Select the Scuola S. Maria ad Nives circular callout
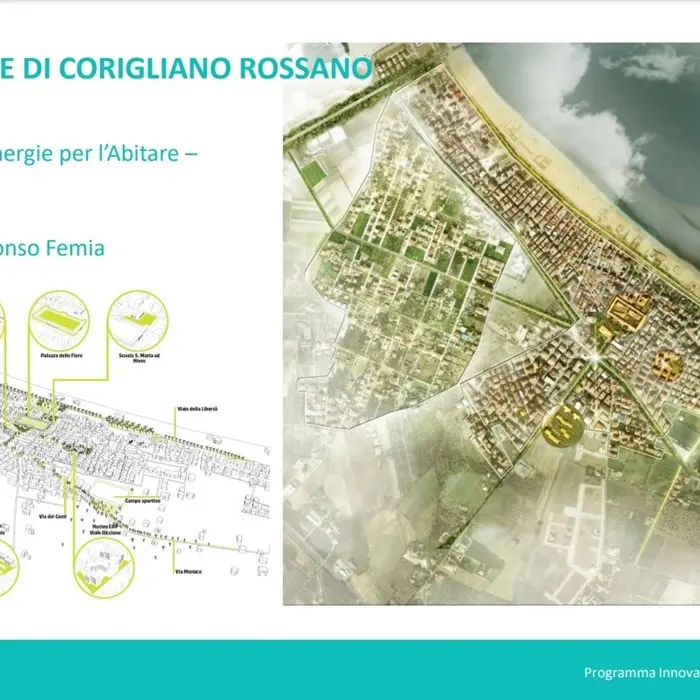Viewport: 700px width, 700px height. [x=138, y=321]
